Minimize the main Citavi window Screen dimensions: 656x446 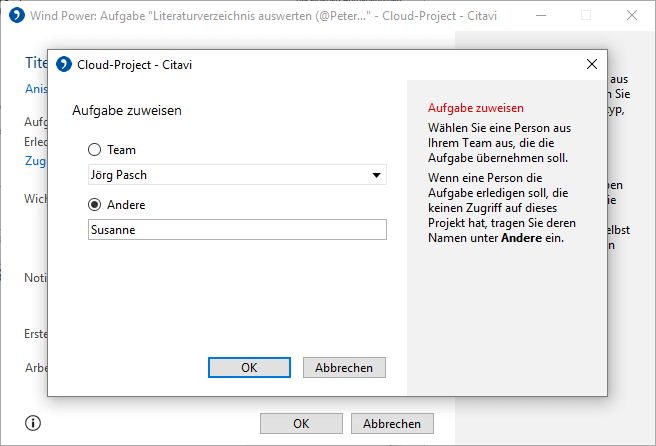541,15
